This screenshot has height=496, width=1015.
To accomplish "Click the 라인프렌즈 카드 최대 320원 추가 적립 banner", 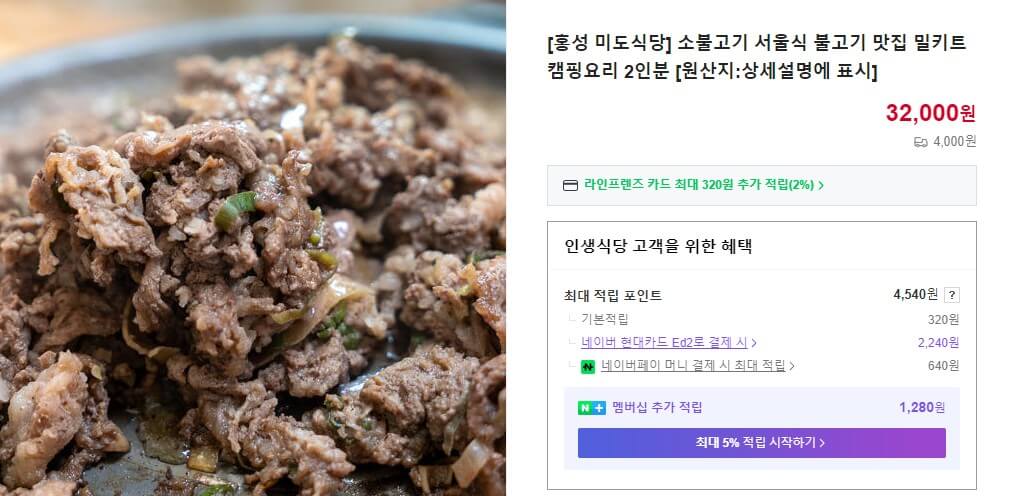I will pos(761,185).
